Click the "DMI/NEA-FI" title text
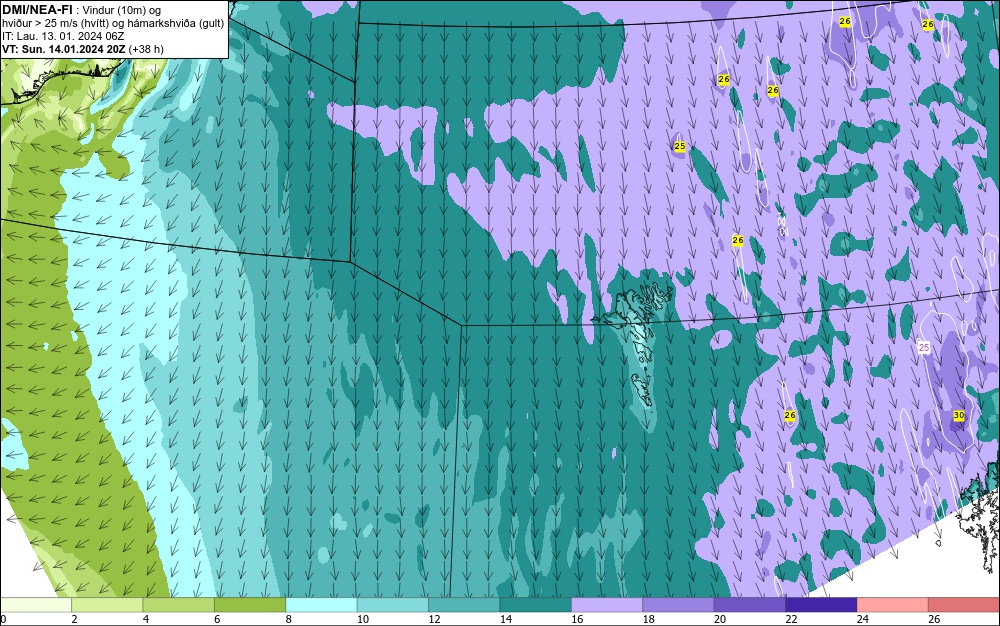Image resolution: width=1000 pixels, height=626 pixels. click(x=37, y=9)
